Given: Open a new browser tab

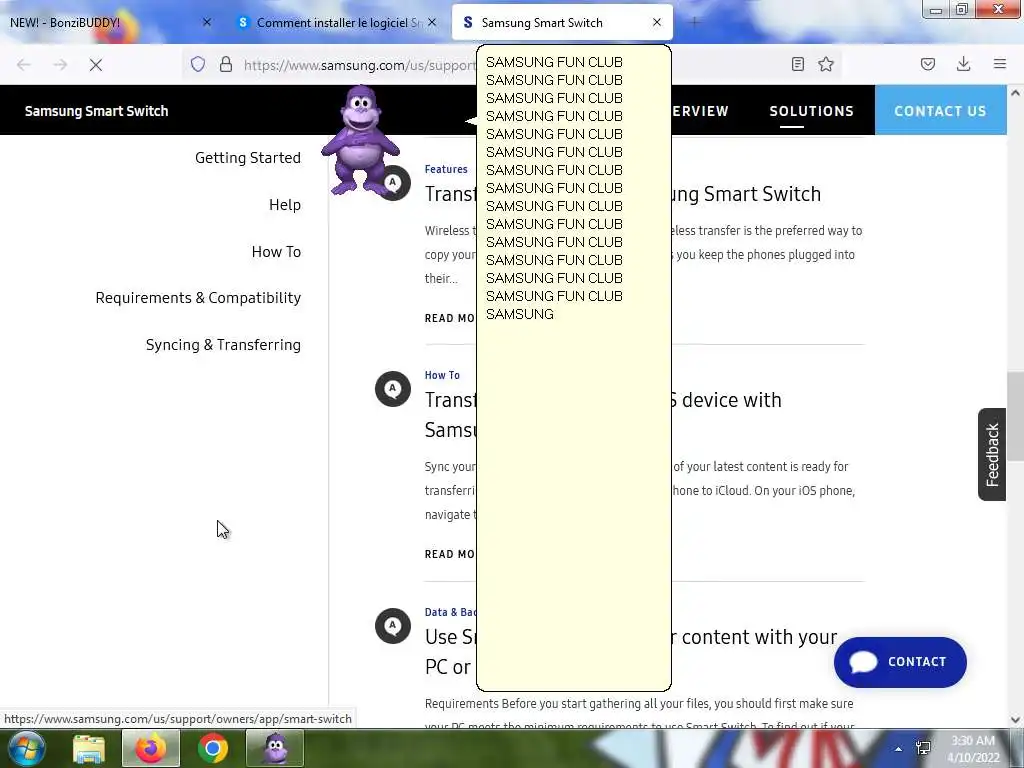Looking at the screenshot, I should tap(695, 23).
